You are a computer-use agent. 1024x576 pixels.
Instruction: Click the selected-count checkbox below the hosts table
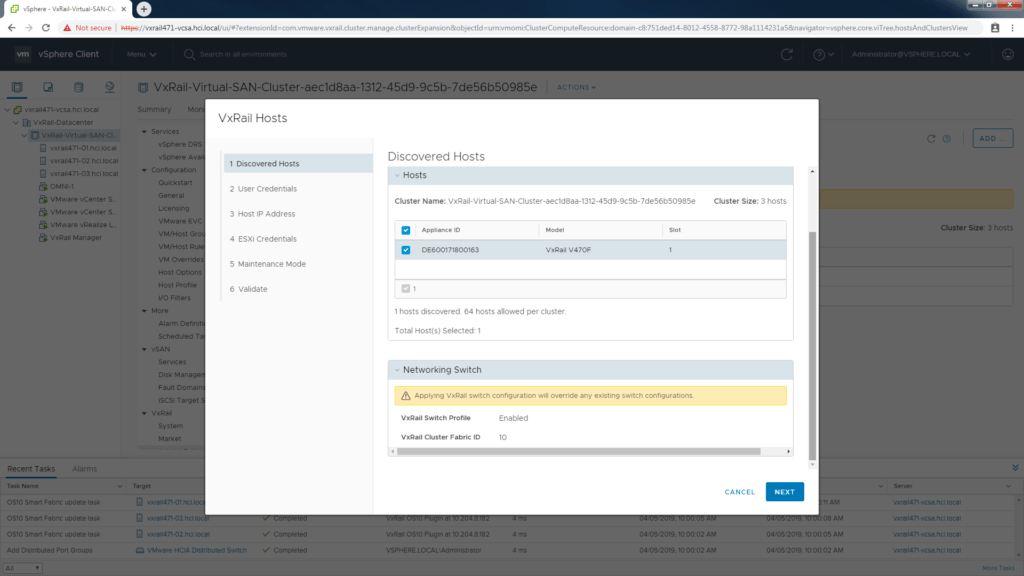[406, 289]
